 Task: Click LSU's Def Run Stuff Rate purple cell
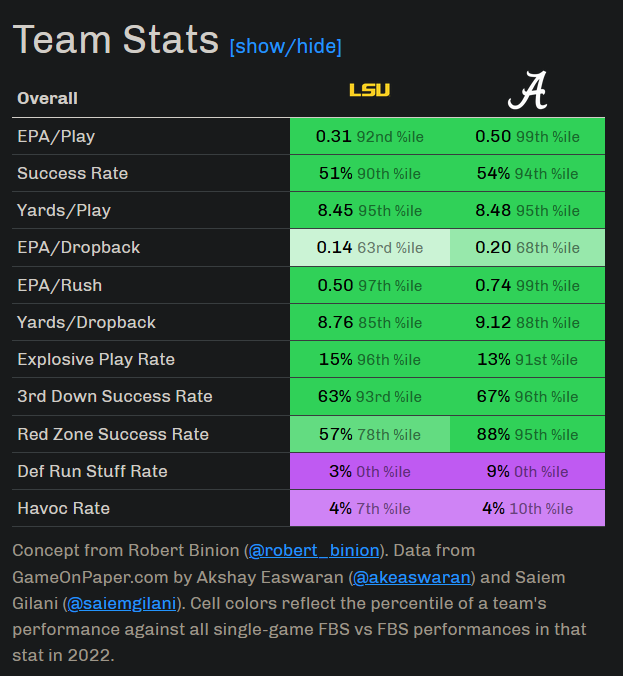(369, 471)
